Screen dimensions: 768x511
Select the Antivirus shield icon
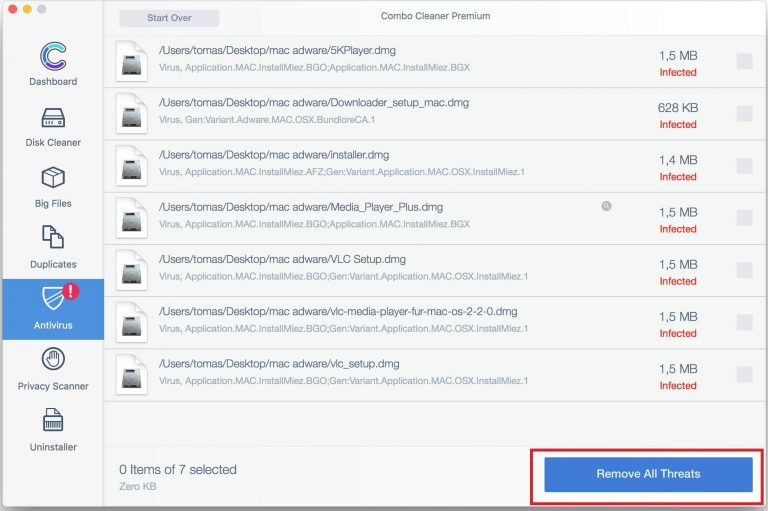click(53, 297)
